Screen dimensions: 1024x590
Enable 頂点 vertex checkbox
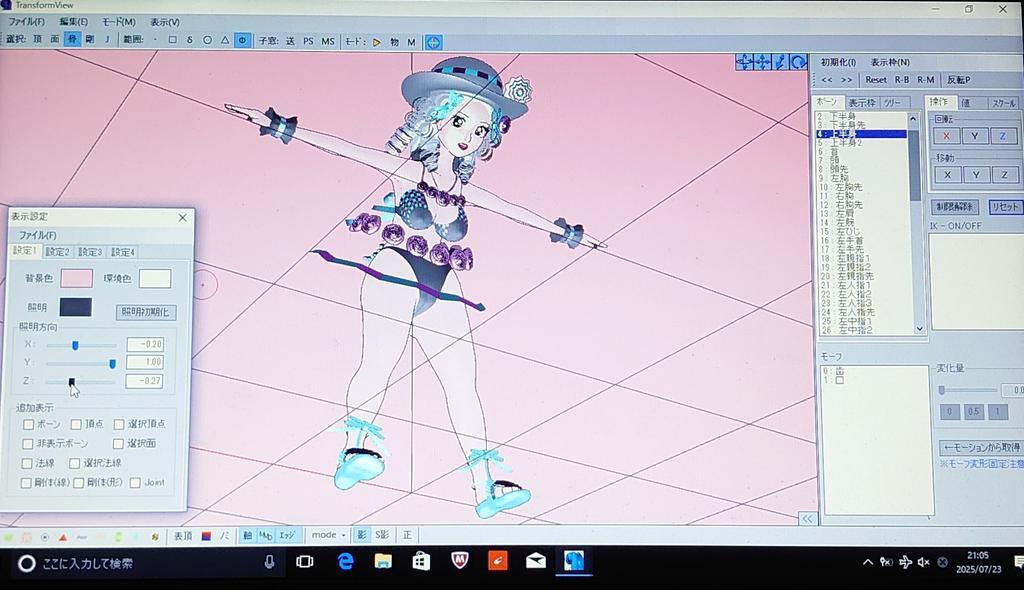point(76,424)
